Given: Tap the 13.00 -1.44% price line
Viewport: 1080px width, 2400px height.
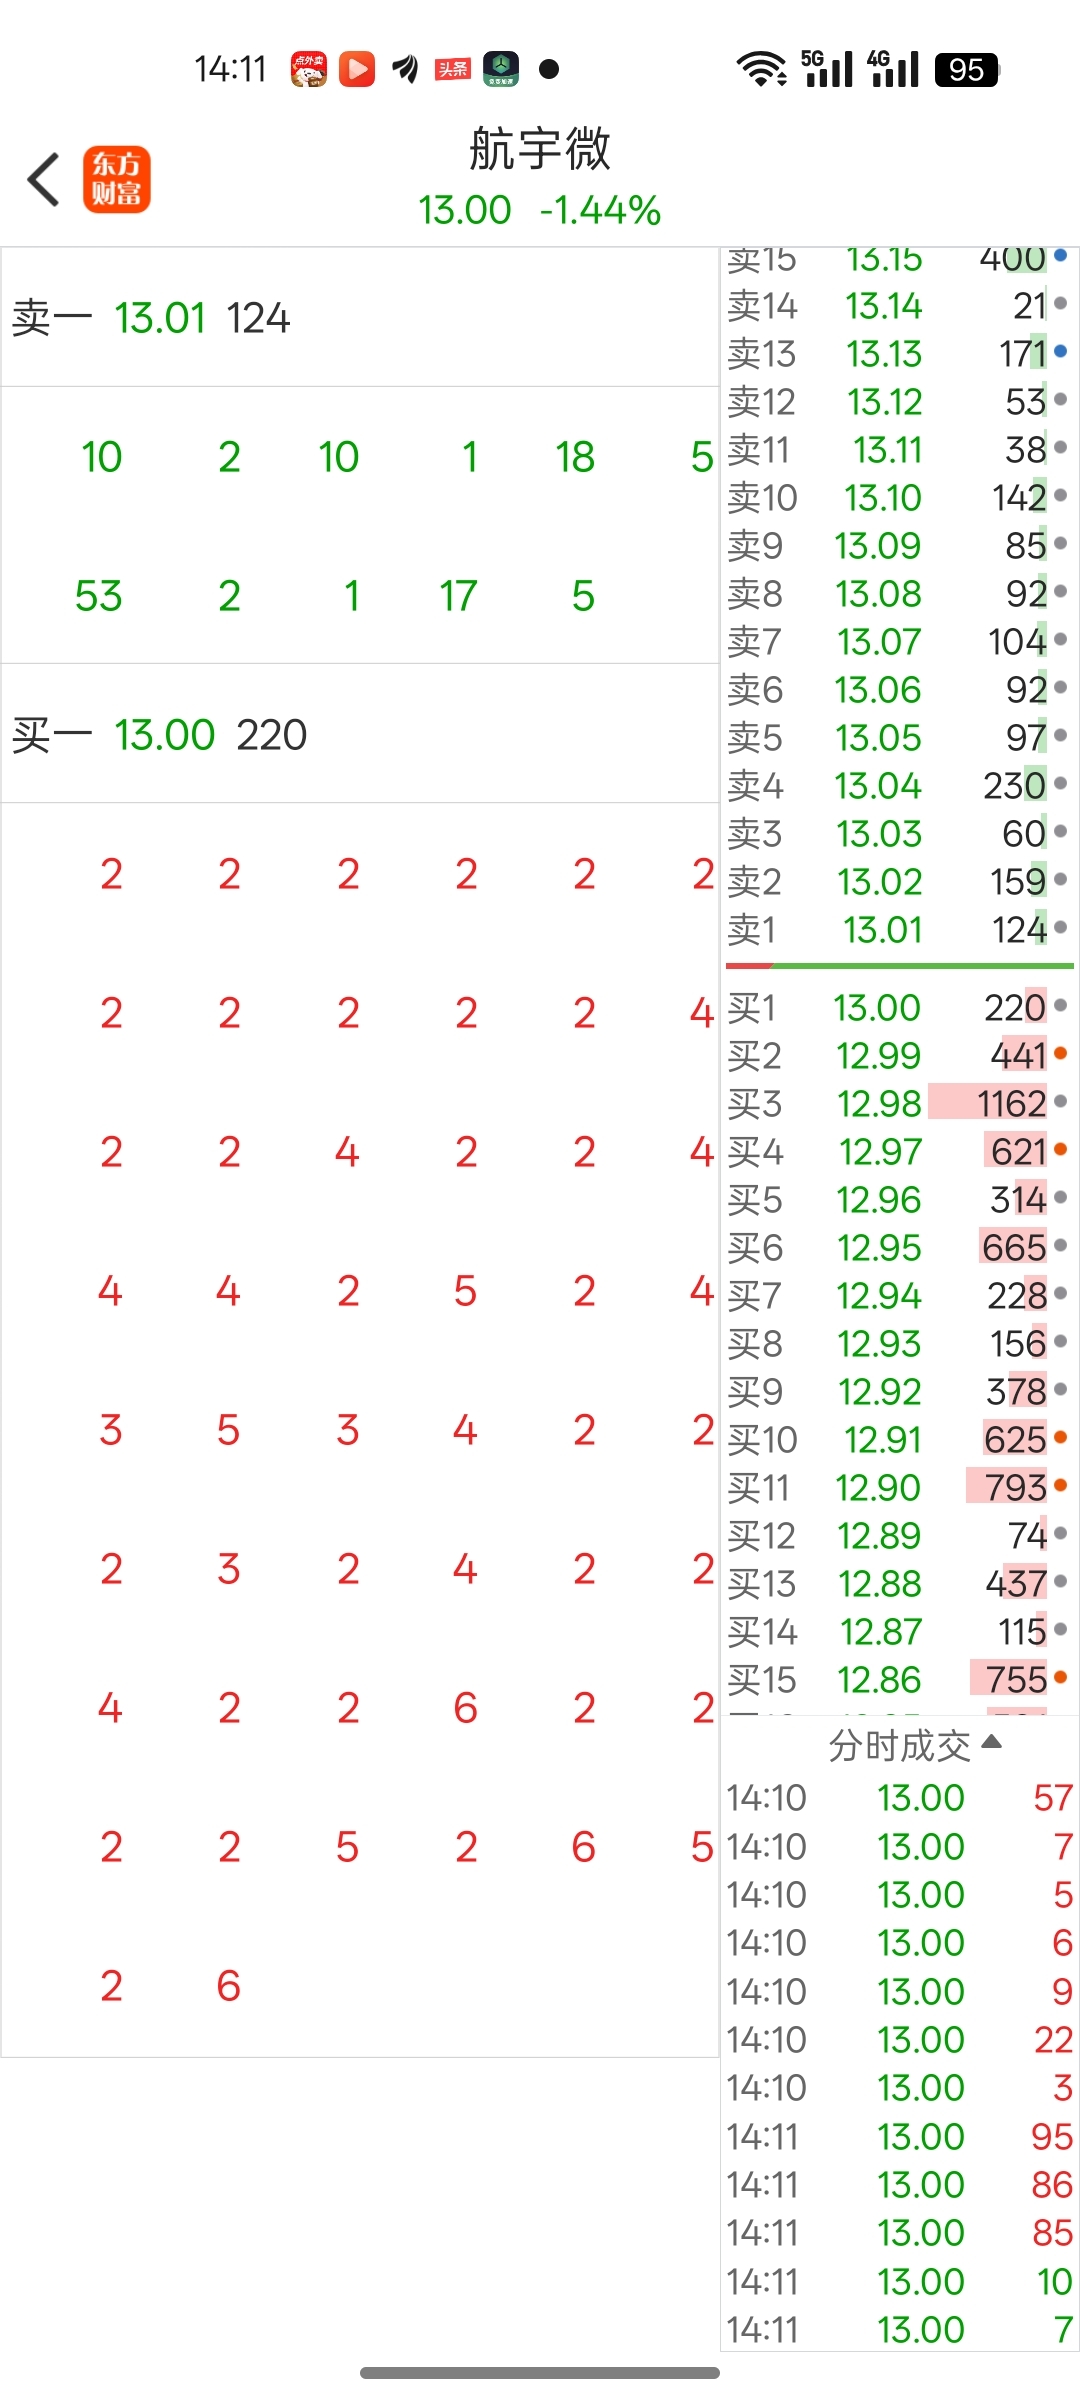Looking at the screenshot, I should click(540, 210).
